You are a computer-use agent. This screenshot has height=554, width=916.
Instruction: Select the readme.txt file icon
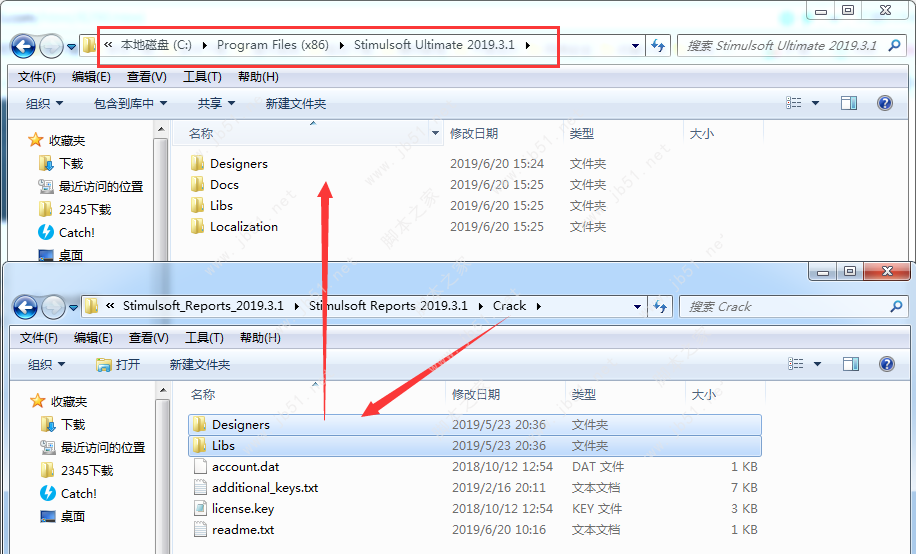pos(200,529)
